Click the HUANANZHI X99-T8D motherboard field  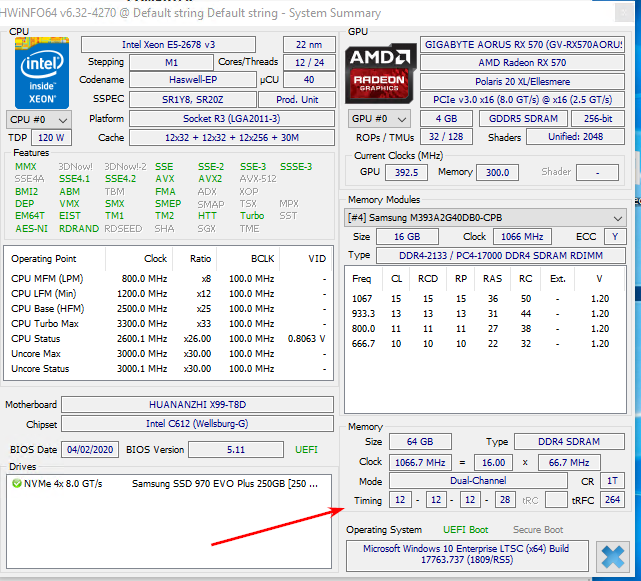(x=196, y=405)
